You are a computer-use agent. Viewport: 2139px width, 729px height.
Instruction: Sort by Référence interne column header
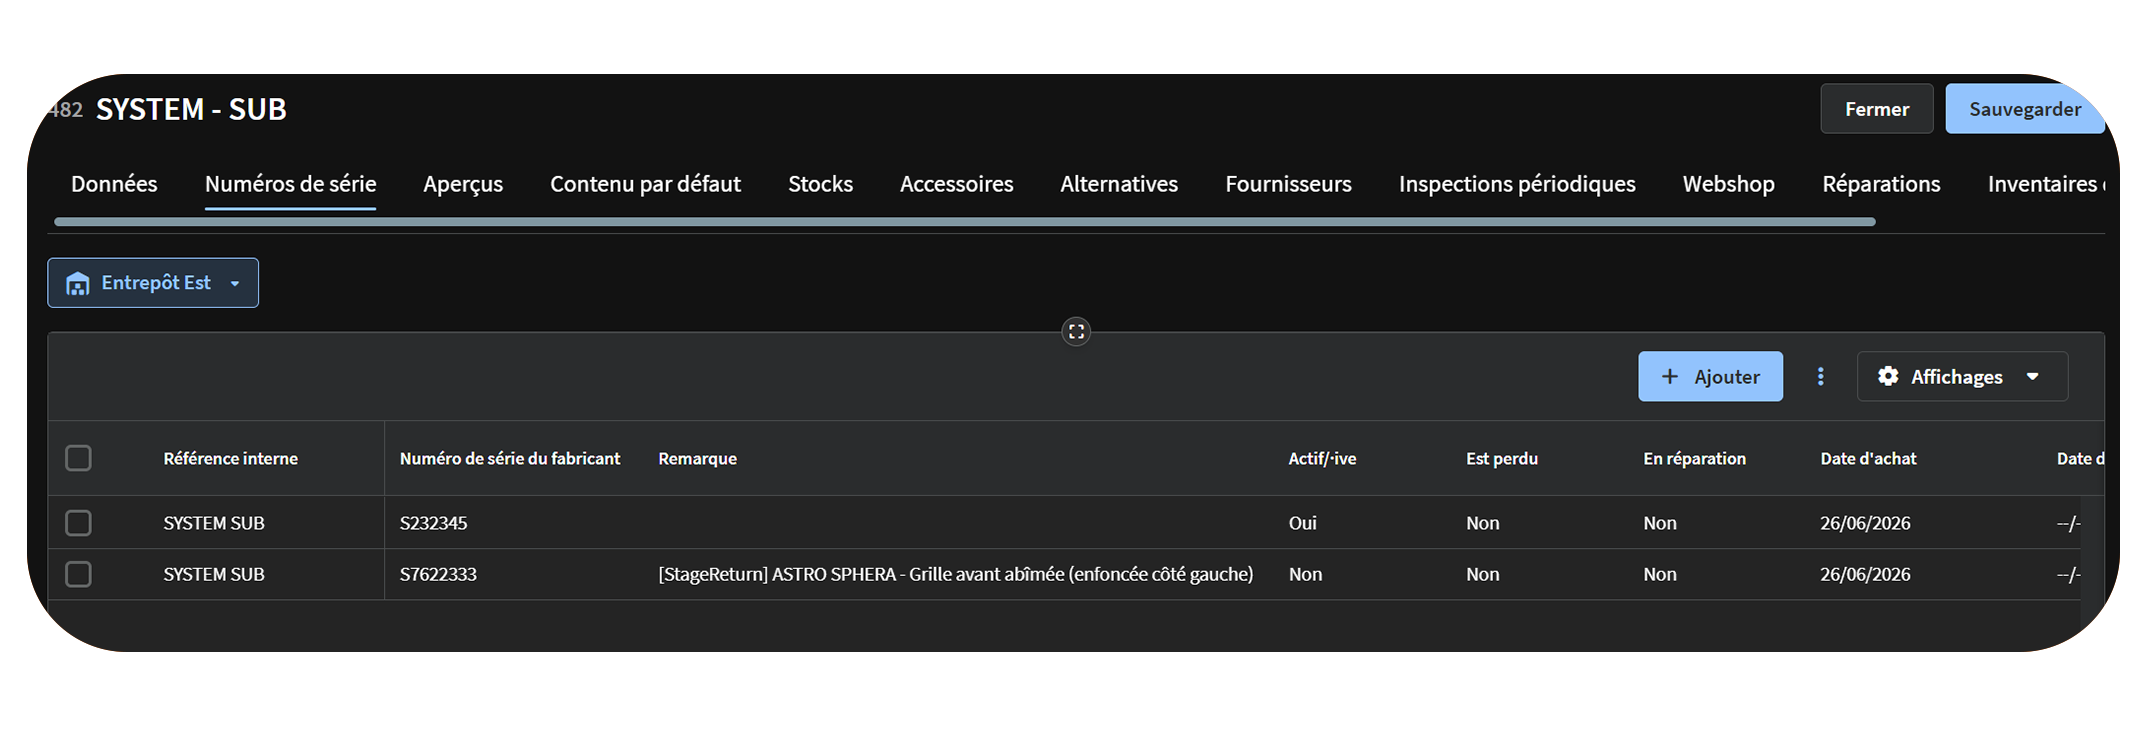pos(230,458)
